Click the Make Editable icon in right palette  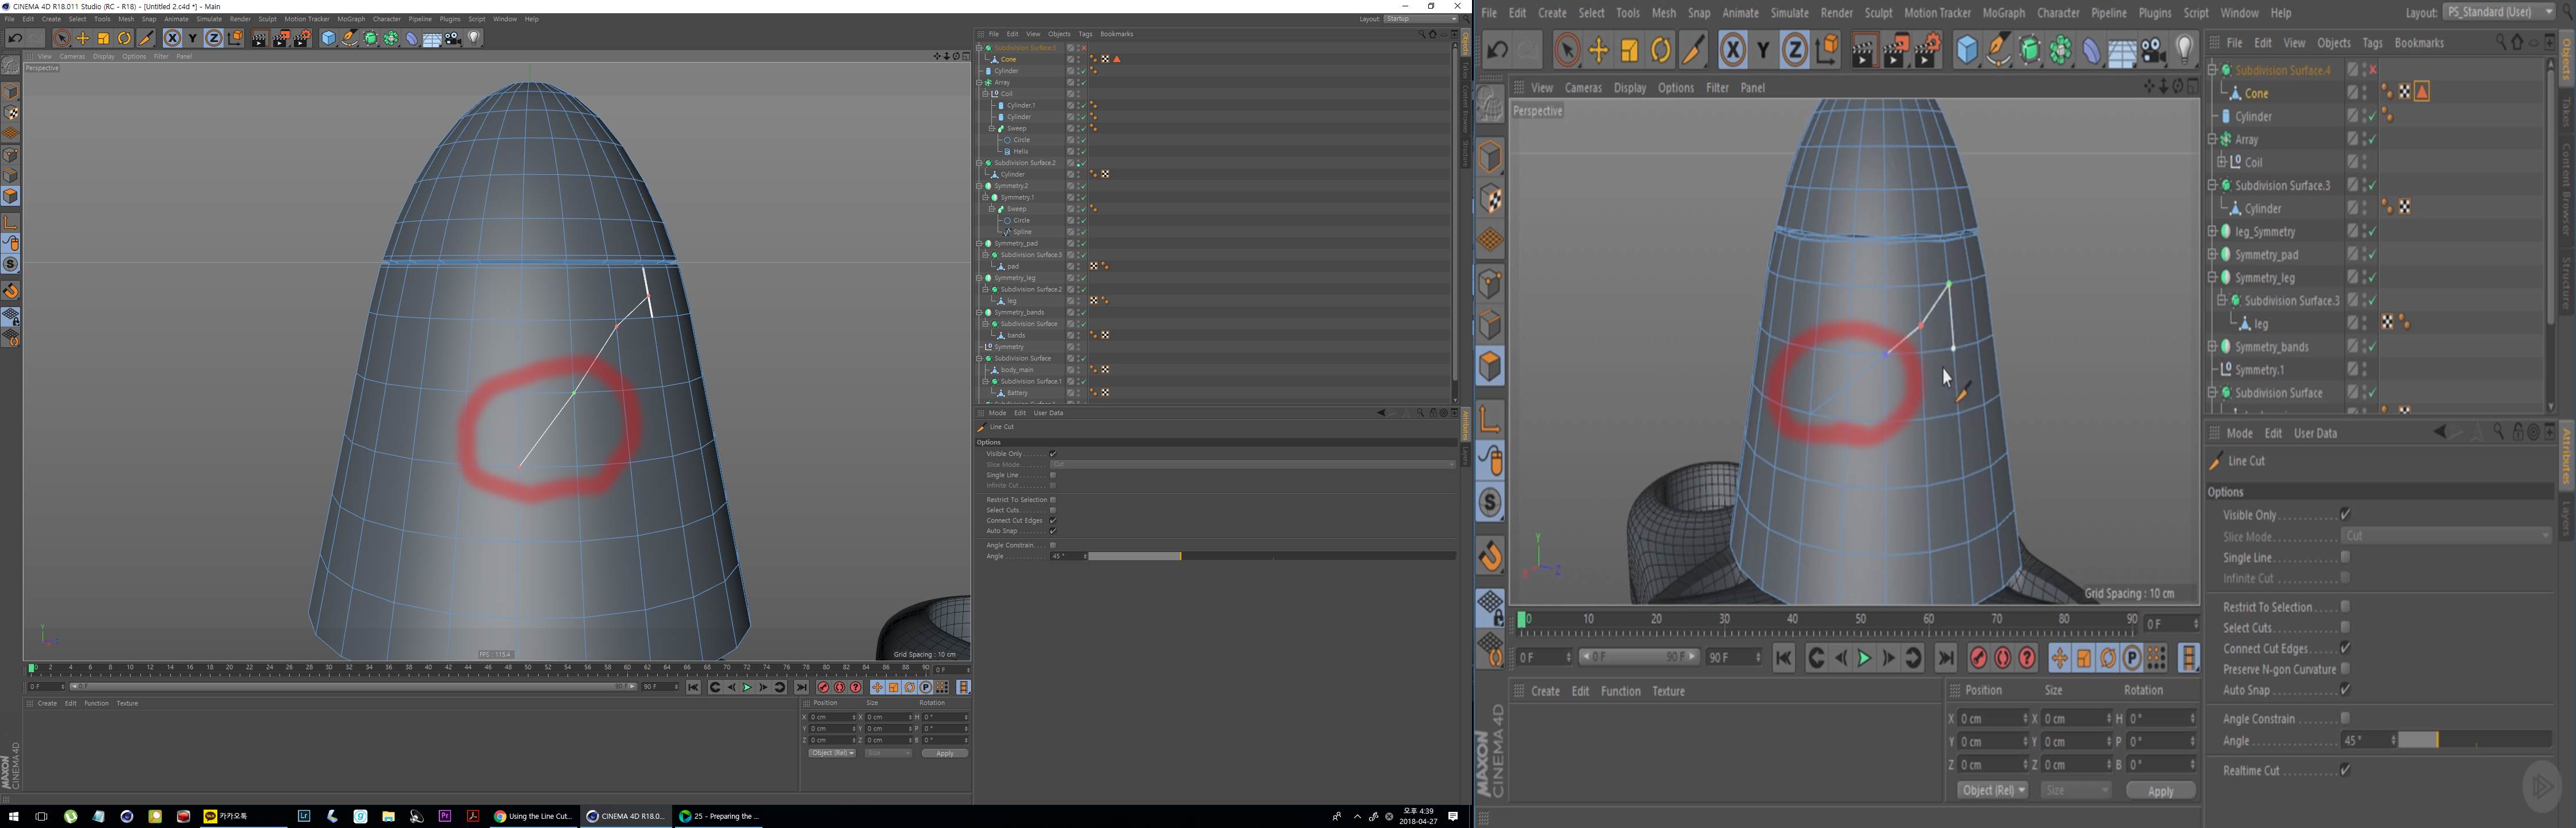pos(1490,104)
